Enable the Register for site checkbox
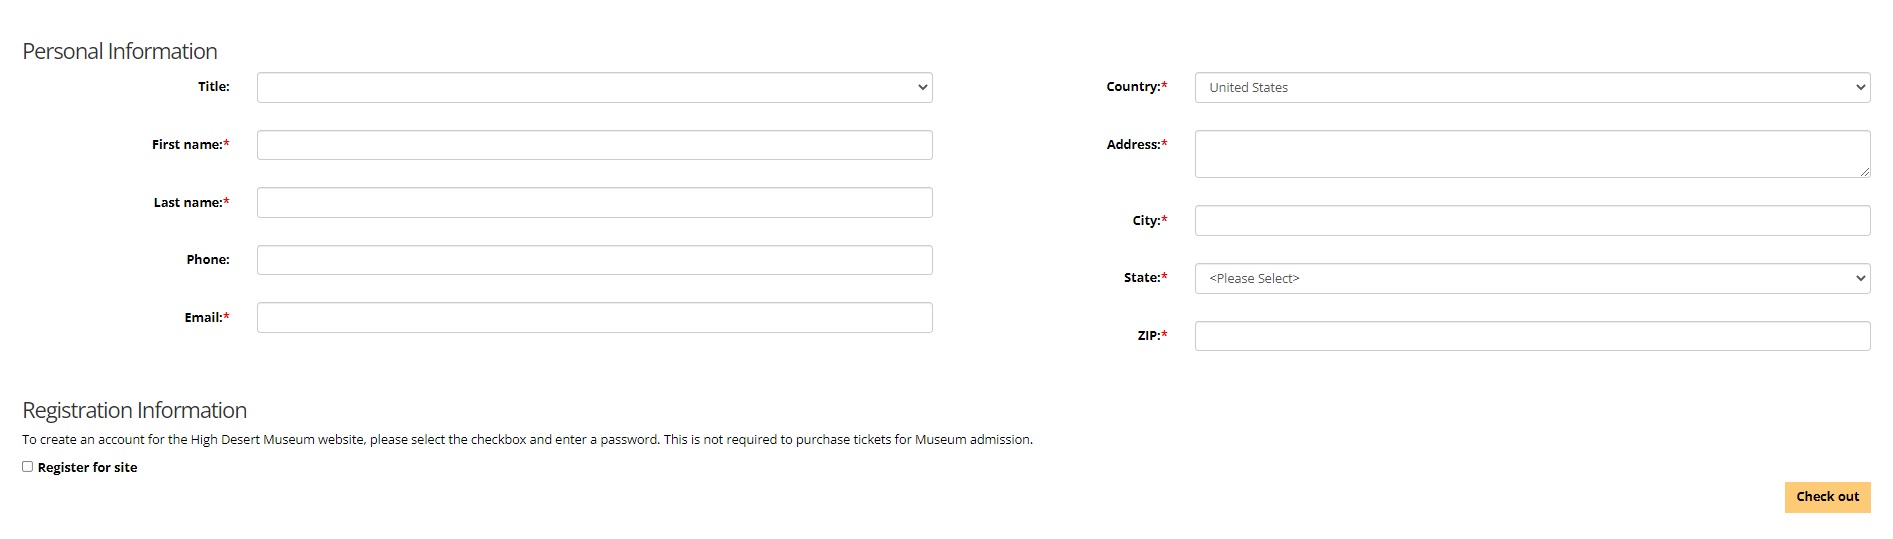Viewport: 1893px width, 539px height. 28,467
